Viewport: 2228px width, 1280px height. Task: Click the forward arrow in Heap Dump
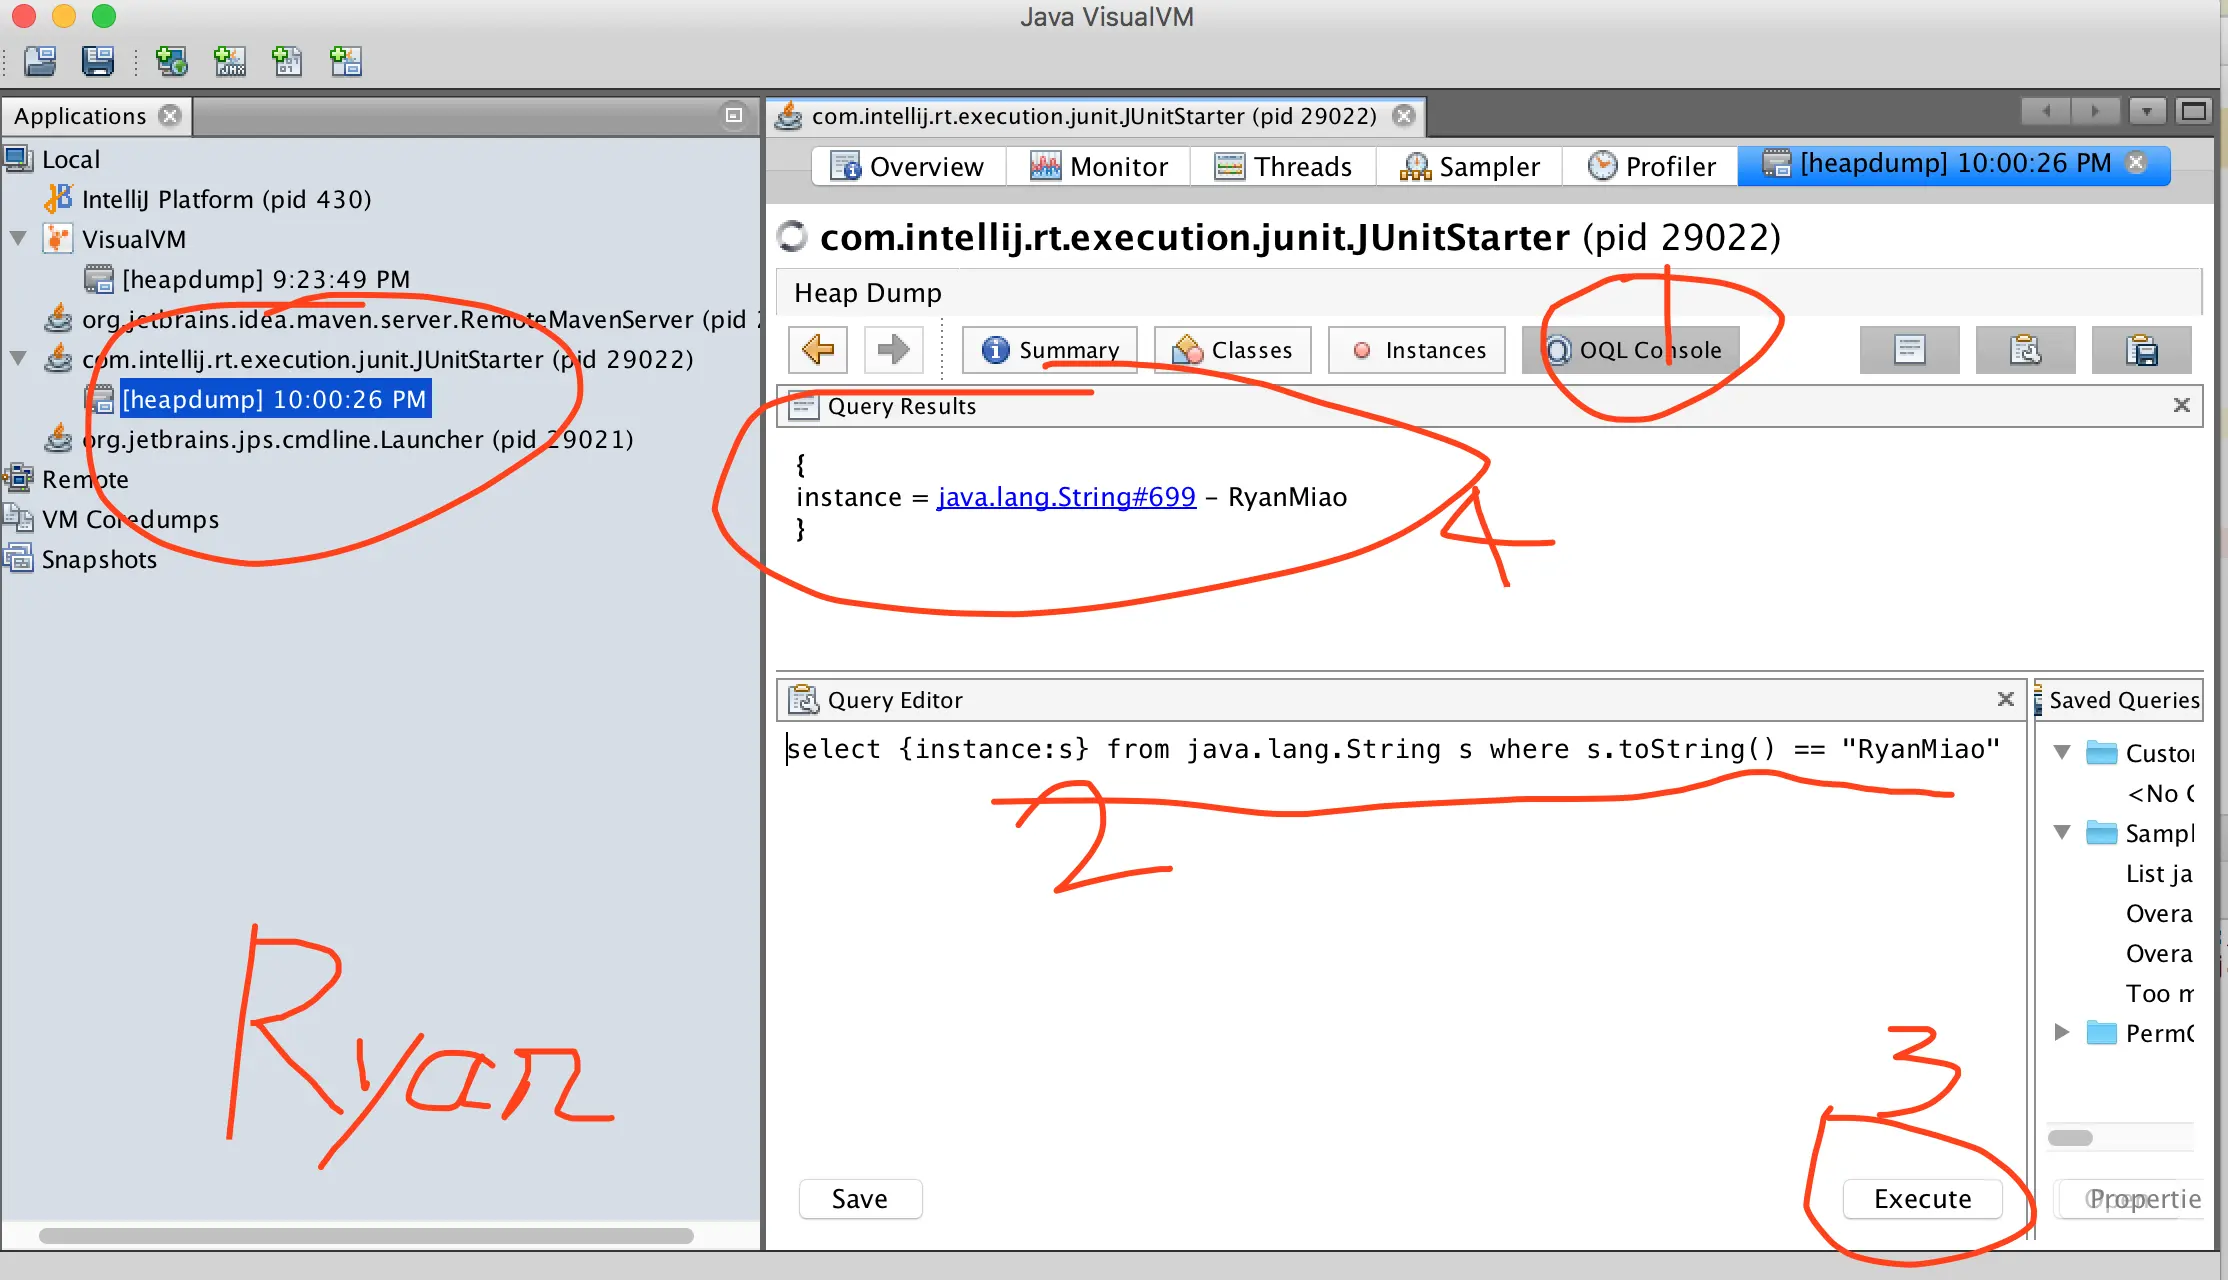892,350
